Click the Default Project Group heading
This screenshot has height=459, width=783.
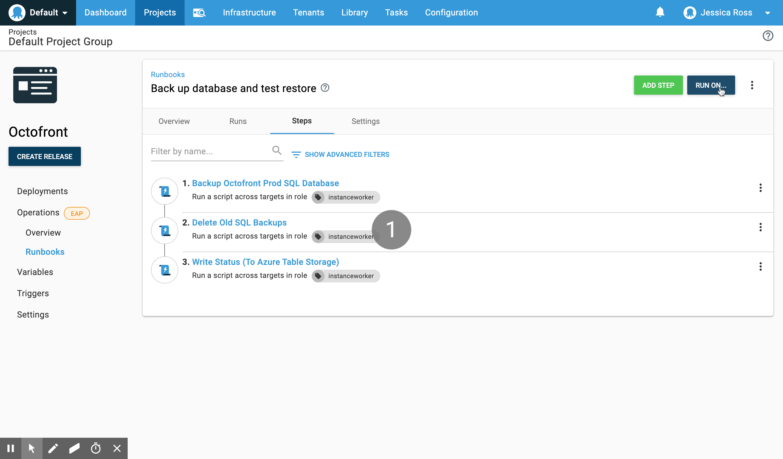point(60,41)
